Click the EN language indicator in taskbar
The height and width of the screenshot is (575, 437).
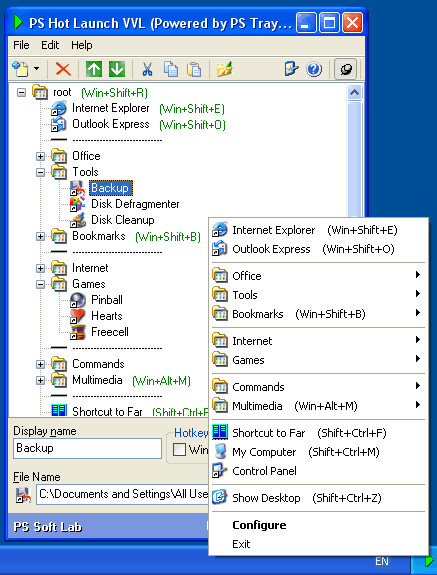382,561
